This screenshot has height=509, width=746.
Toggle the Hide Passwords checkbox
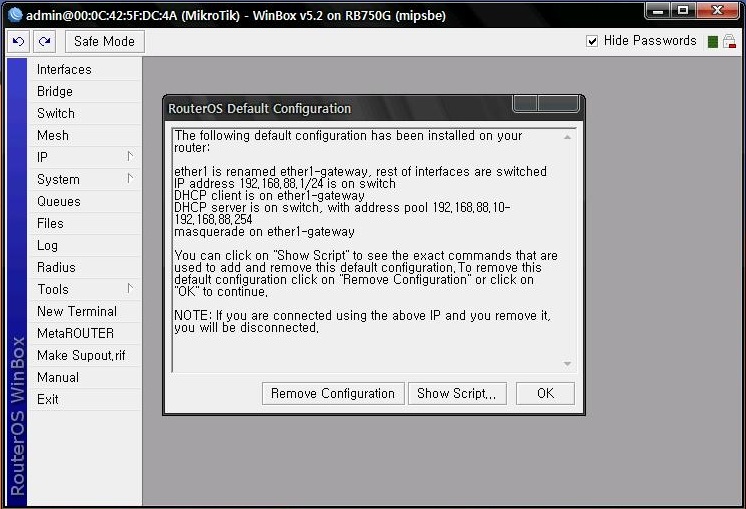coord(592,41)
